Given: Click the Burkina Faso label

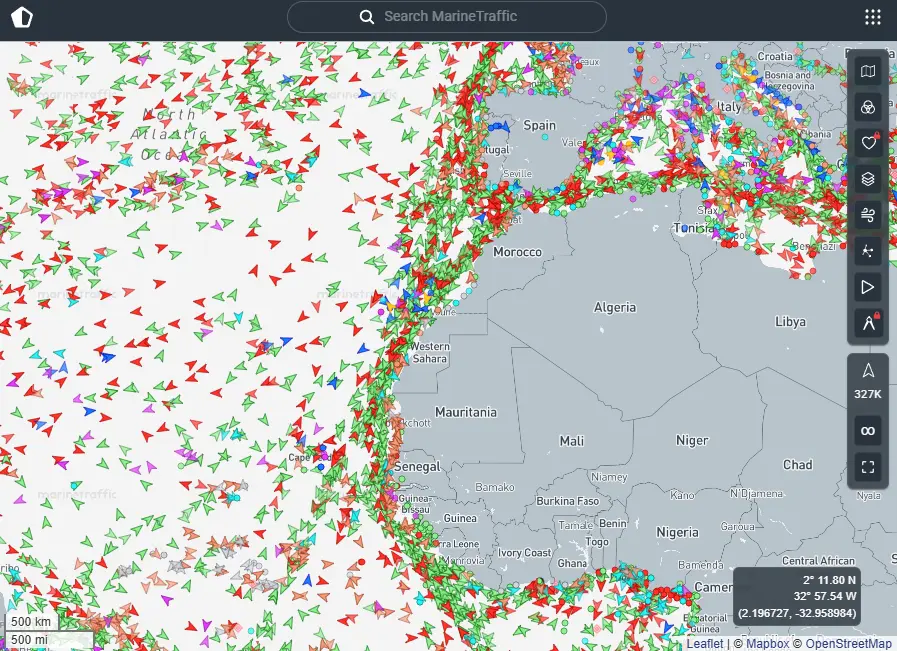Looking at the screenshot, I should point(567,501).
